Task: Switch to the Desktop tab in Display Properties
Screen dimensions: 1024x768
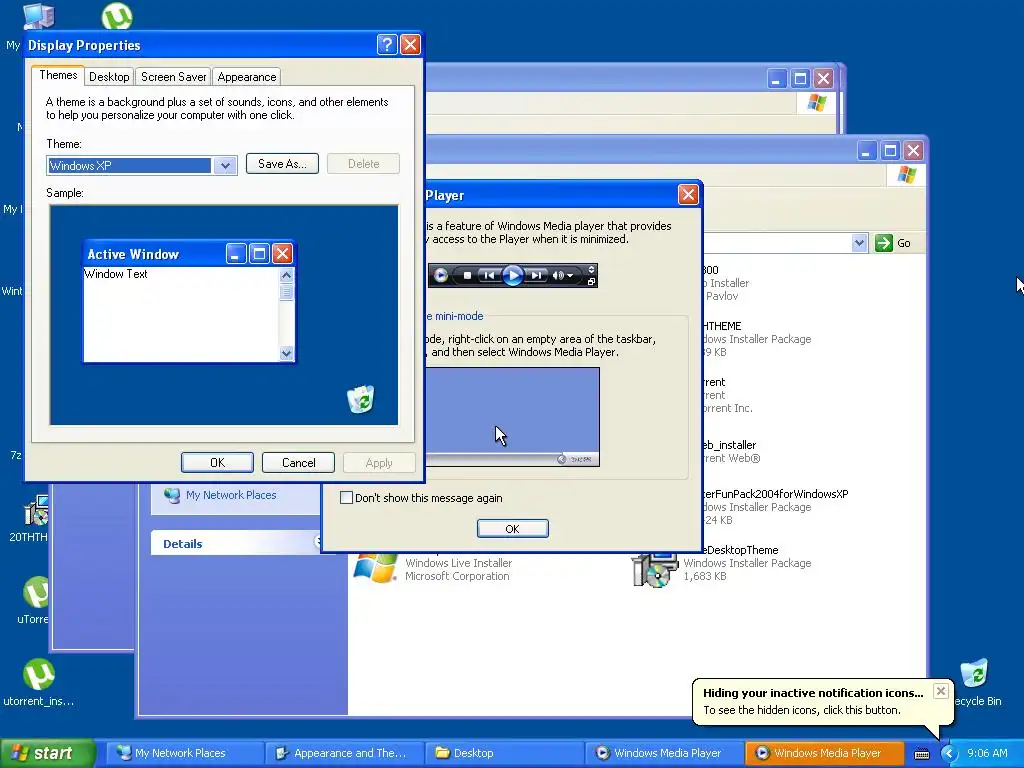Action: (x=109, y=77)
